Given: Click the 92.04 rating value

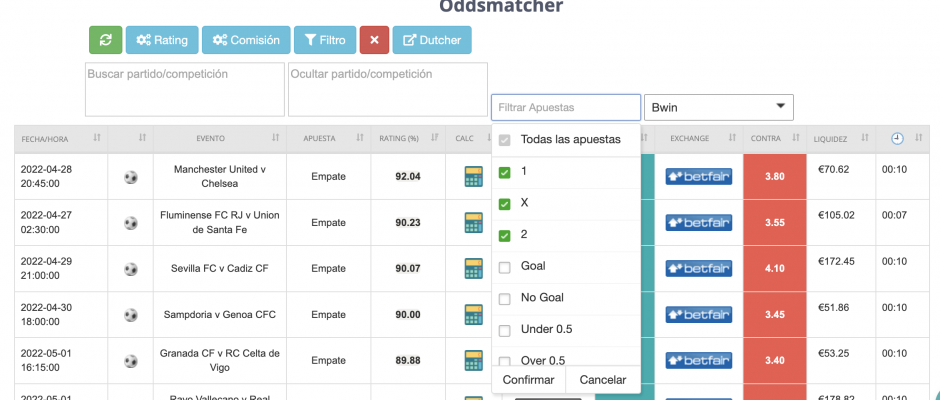Looking at the screenshot, I should point(408,177).
